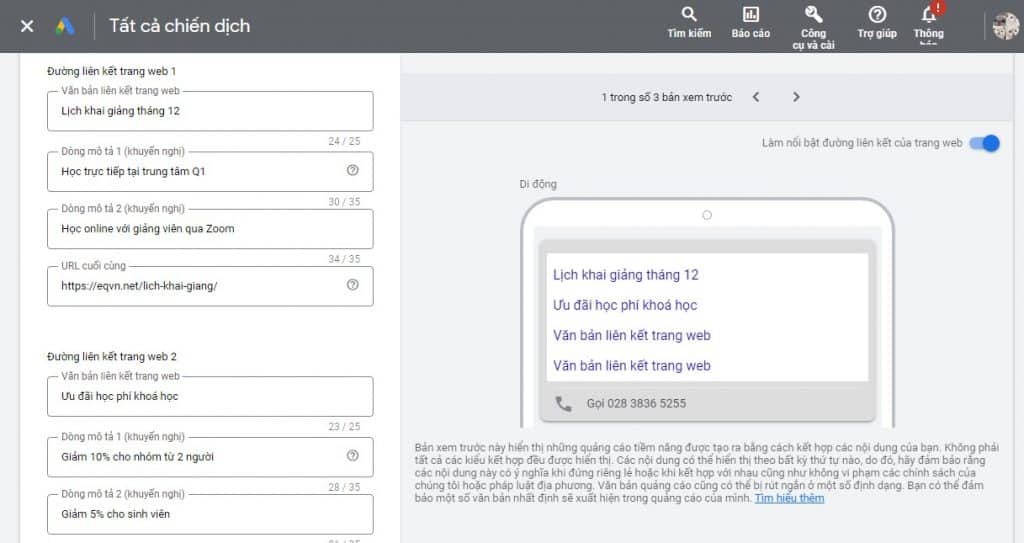Click help icon in URL cuối cùng field
The height and width of the screenshot is (543, 1024).
[x=353, y=285]
